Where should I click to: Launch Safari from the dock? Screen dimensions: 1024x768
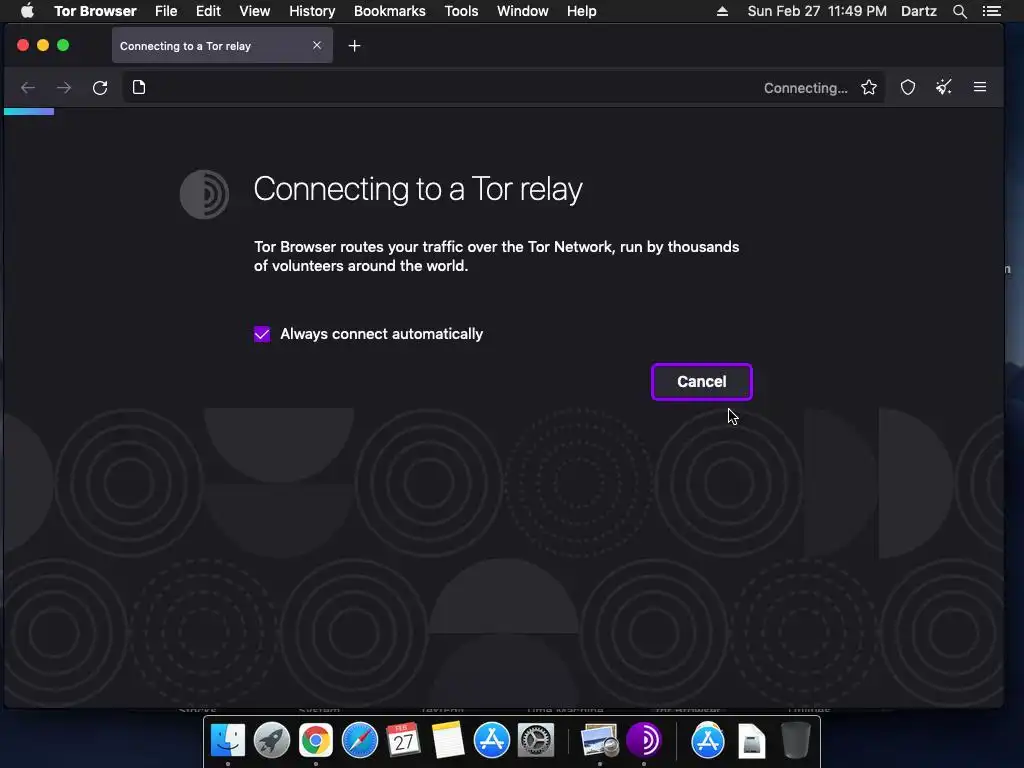tap(360, 741)
